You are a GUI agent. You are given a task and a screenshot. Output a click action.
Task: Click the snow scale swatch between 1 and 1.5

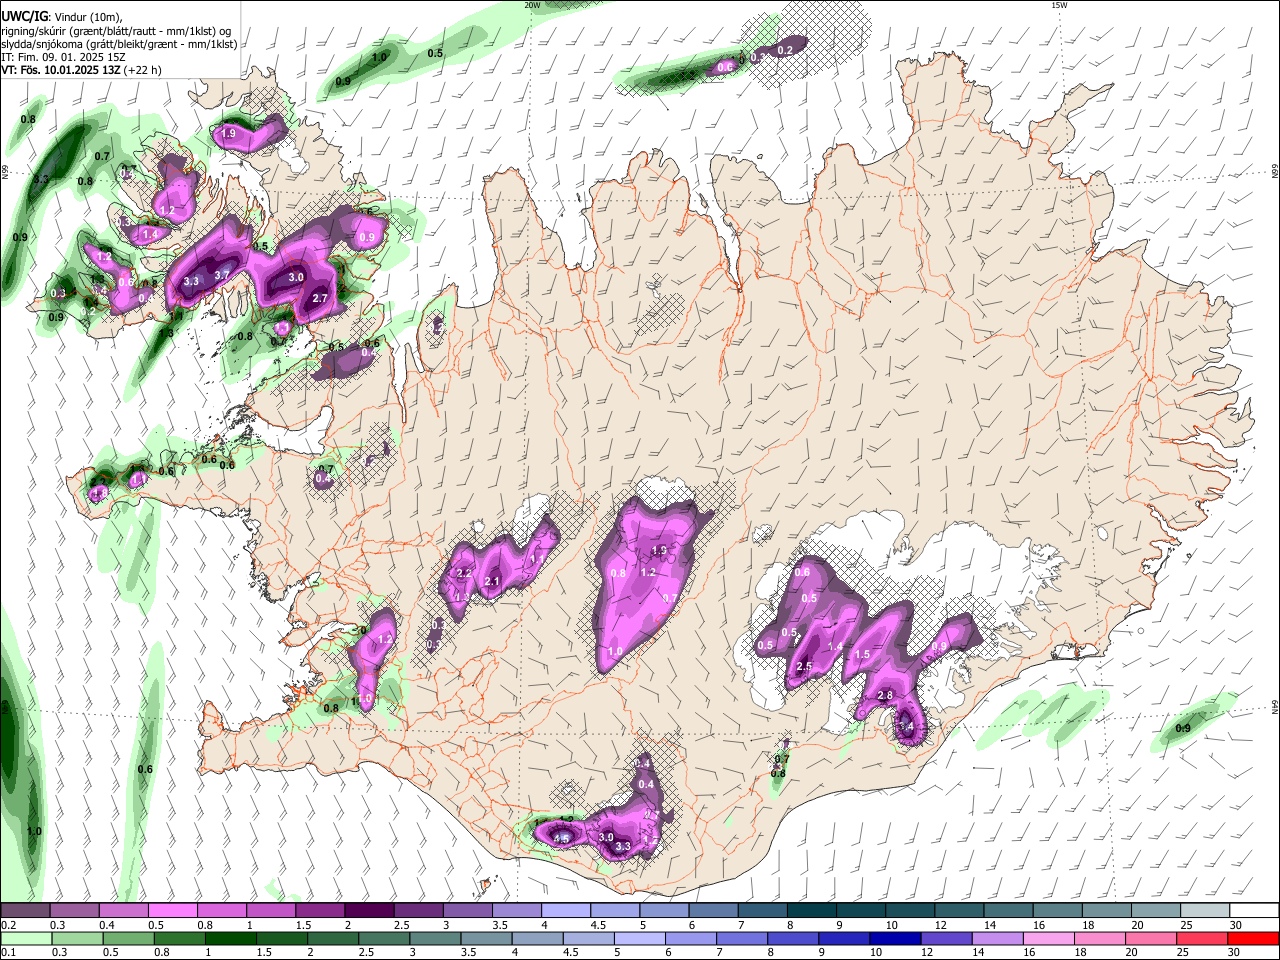(x=270, y=911)
